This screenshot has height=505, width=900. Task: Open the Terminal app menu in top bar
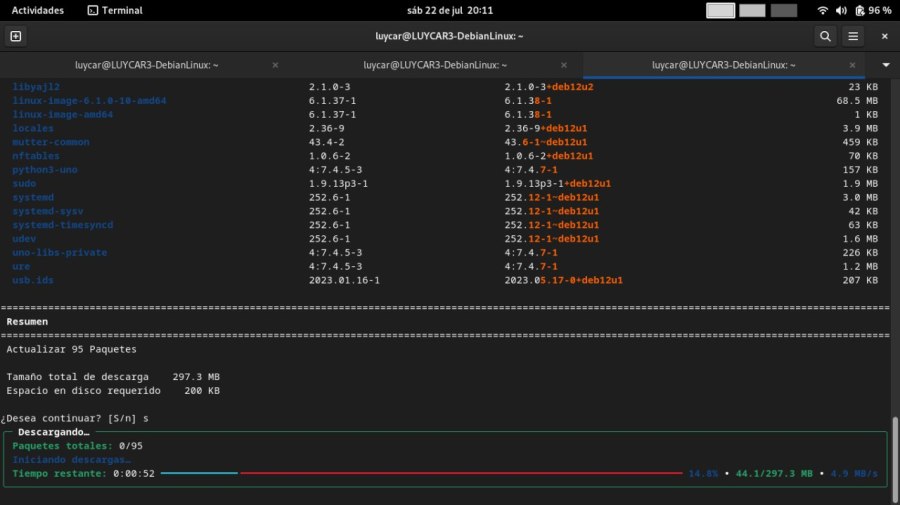pyautogui.click(x=114, y=10)
